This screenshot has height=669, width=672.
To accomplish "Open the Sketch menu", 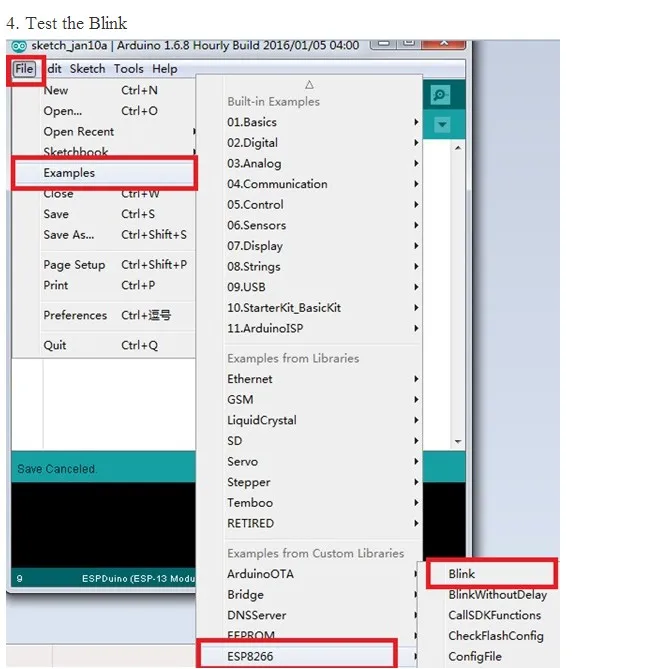I will (x=87, y=69).
